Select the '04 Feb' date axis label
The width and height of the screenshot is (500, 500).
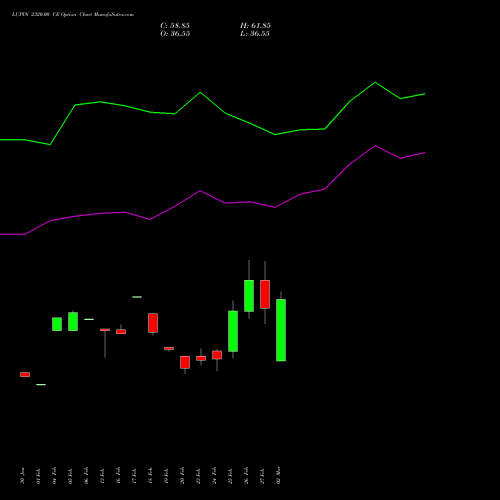(54, 476)
